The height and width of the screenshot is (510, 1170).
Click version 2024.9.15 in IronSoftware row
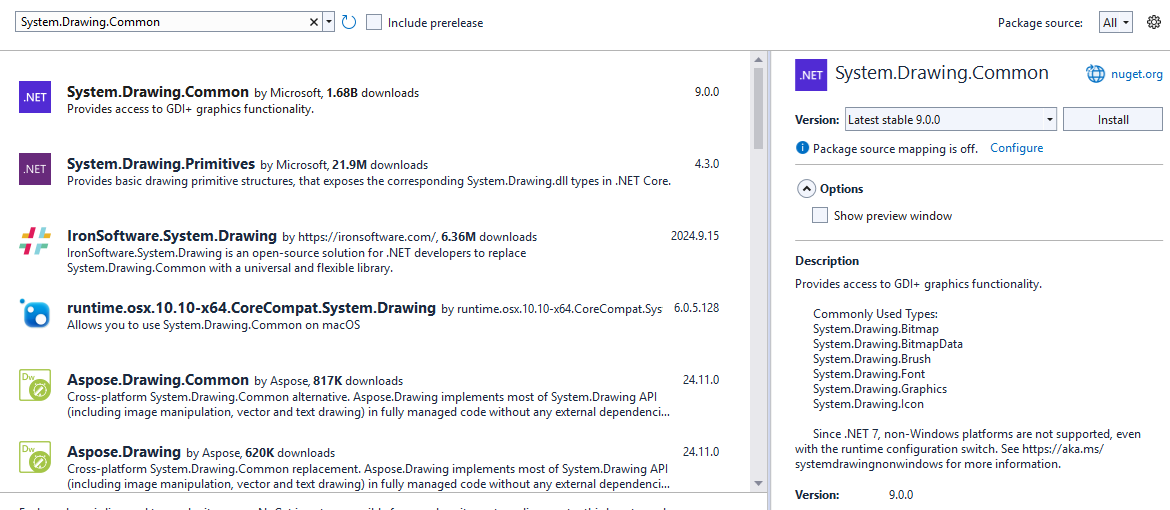coord(695,236)
